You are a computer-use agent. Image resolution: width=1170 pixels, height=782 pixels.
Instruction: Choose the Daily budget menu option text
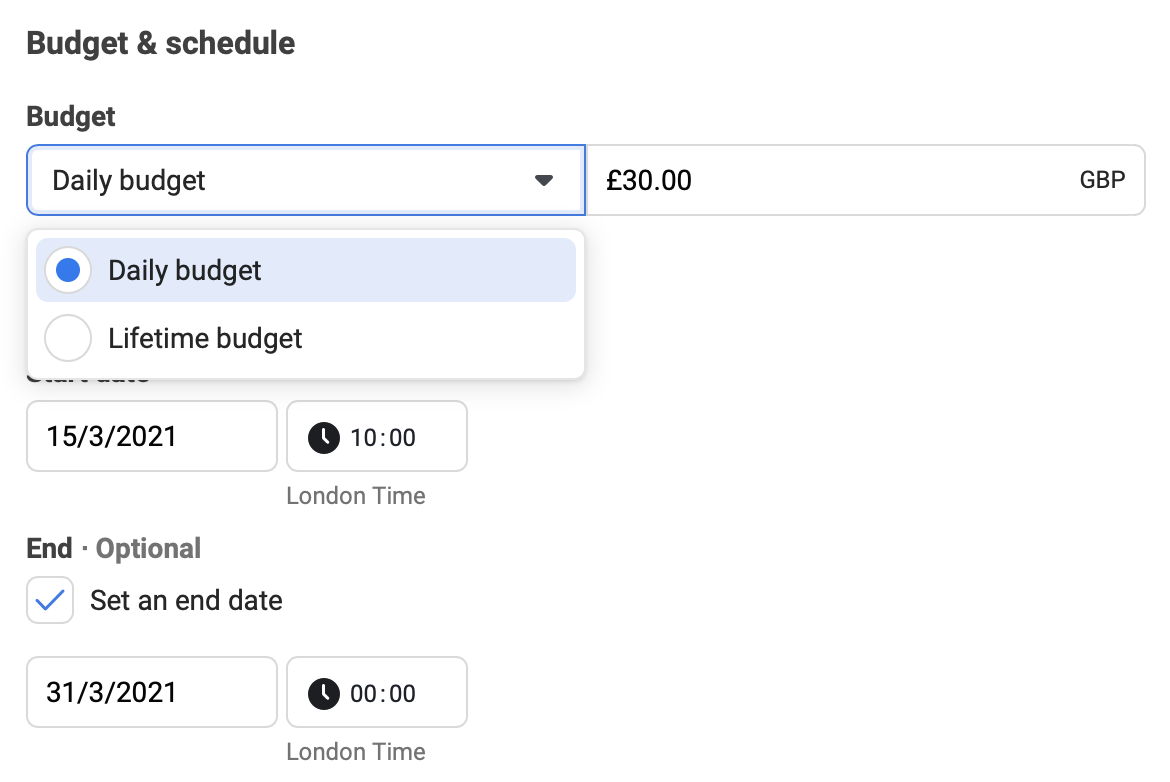[185, 271]
